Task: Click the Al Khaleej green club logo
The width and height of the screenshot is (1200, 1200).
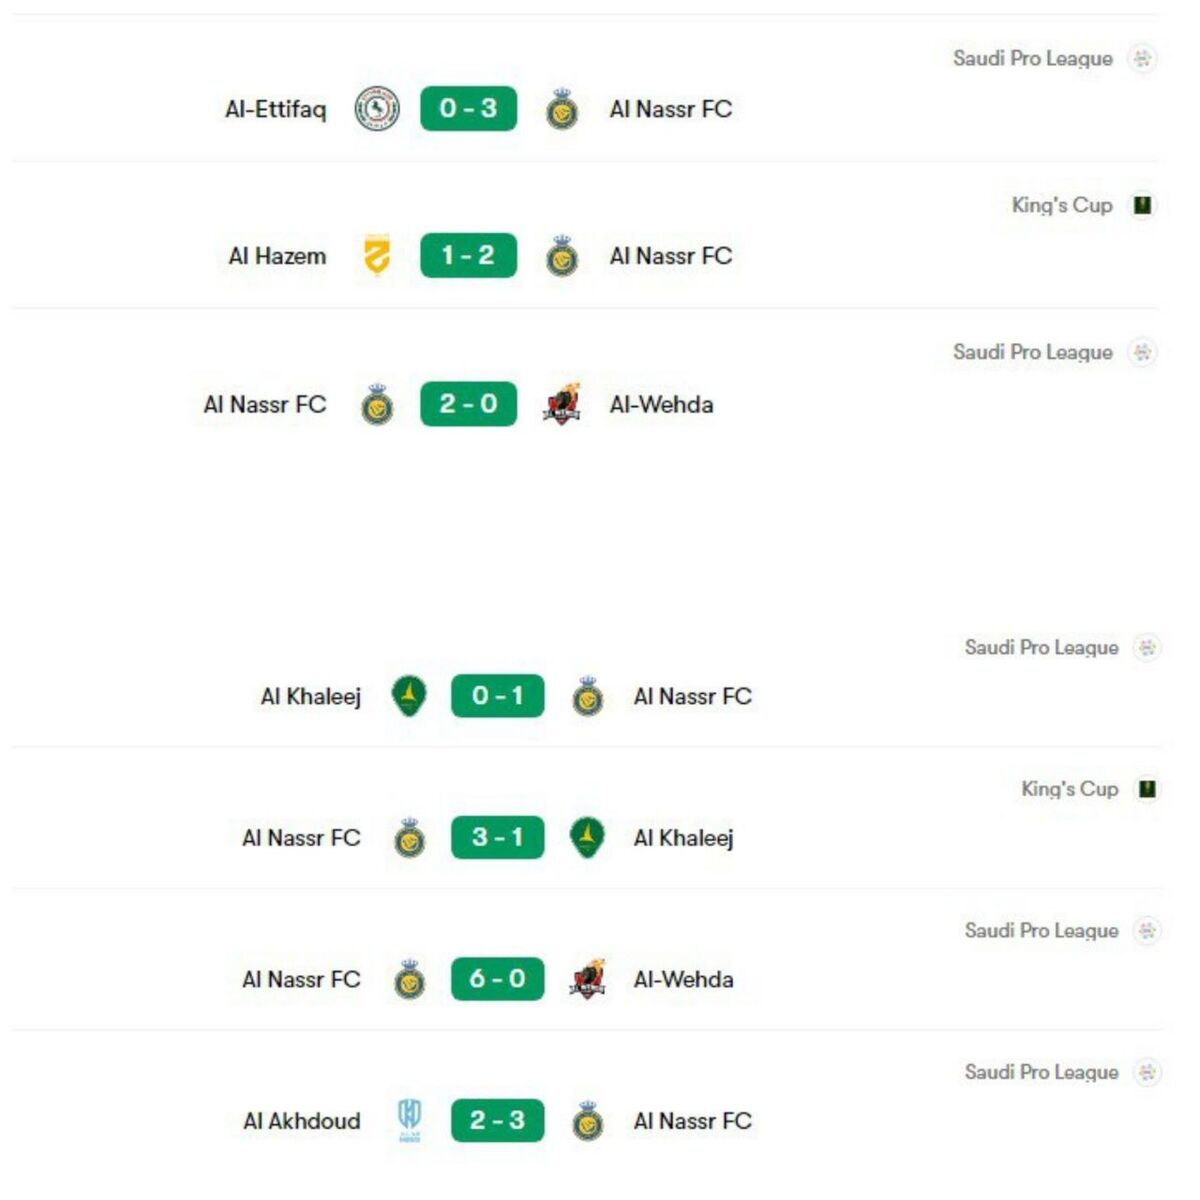Action: [410, 696]
